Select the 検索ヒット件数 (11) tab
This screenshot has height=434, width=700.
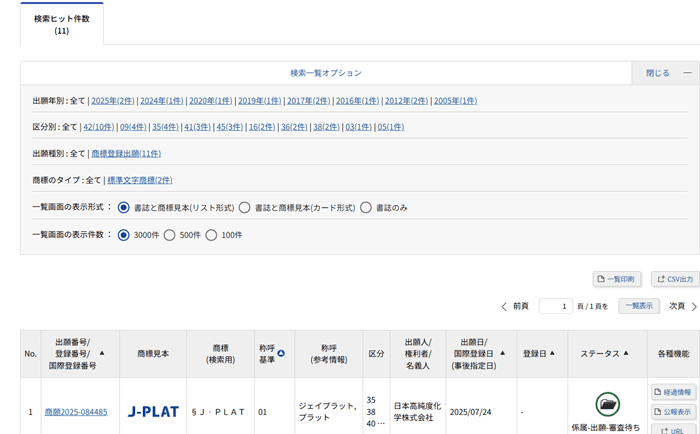[x=61, y=24]
